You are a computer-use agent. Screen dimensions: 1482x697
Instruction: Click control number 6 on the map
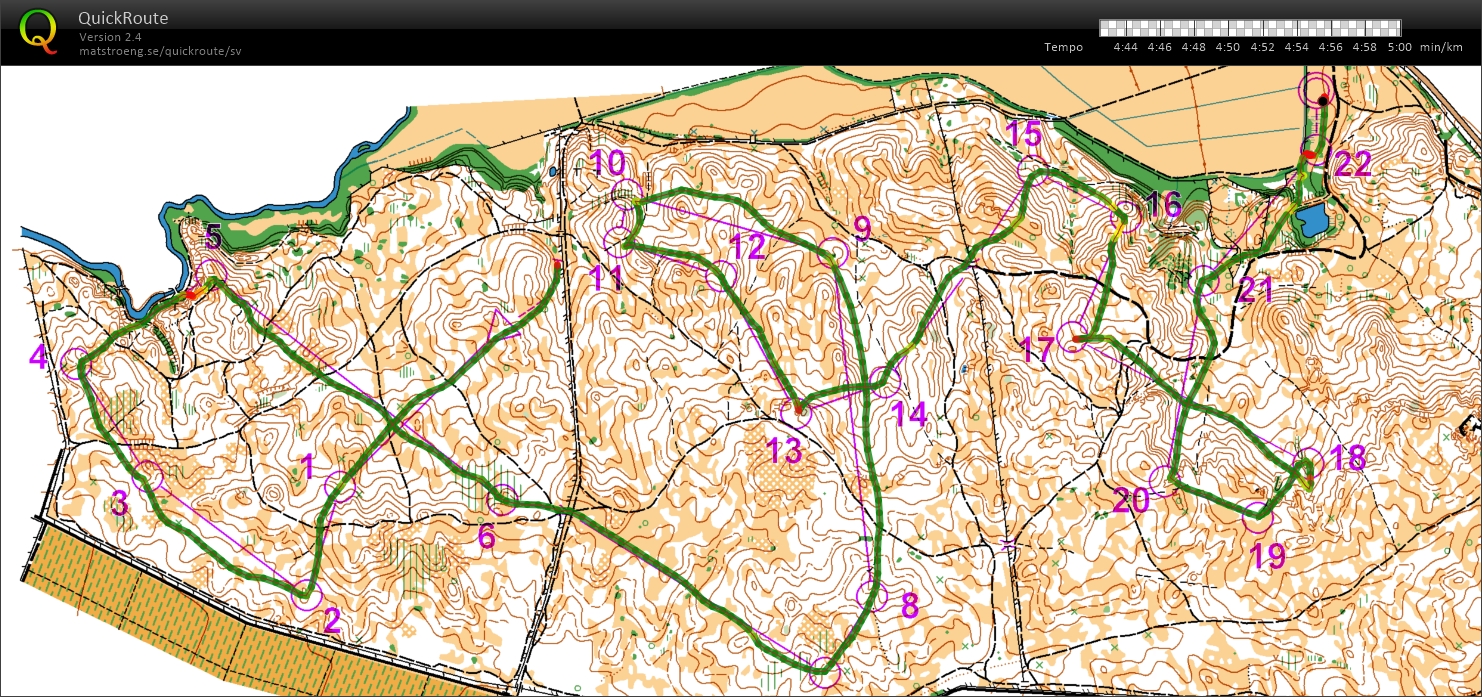pyautogui.click(x=486, y=537)
